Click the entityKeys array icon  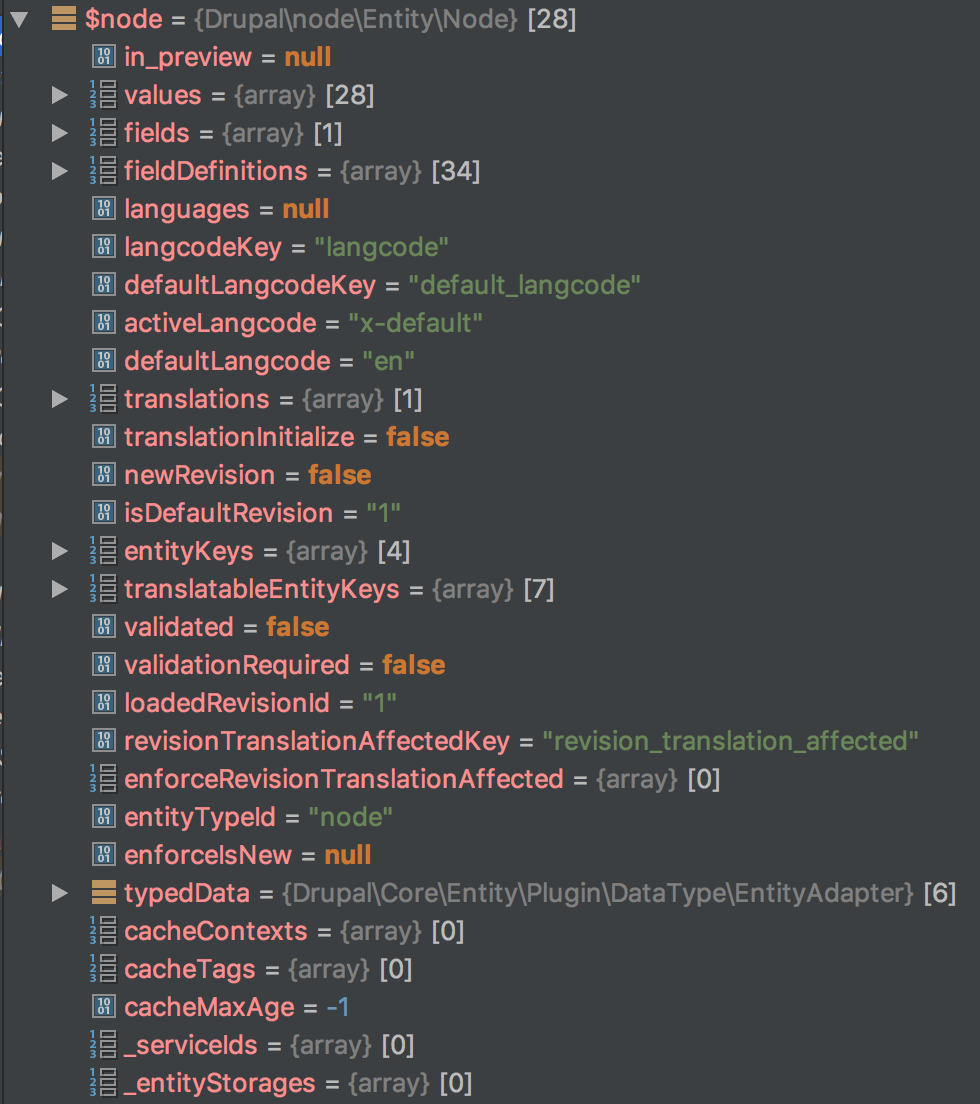click(x=103, y=551)
